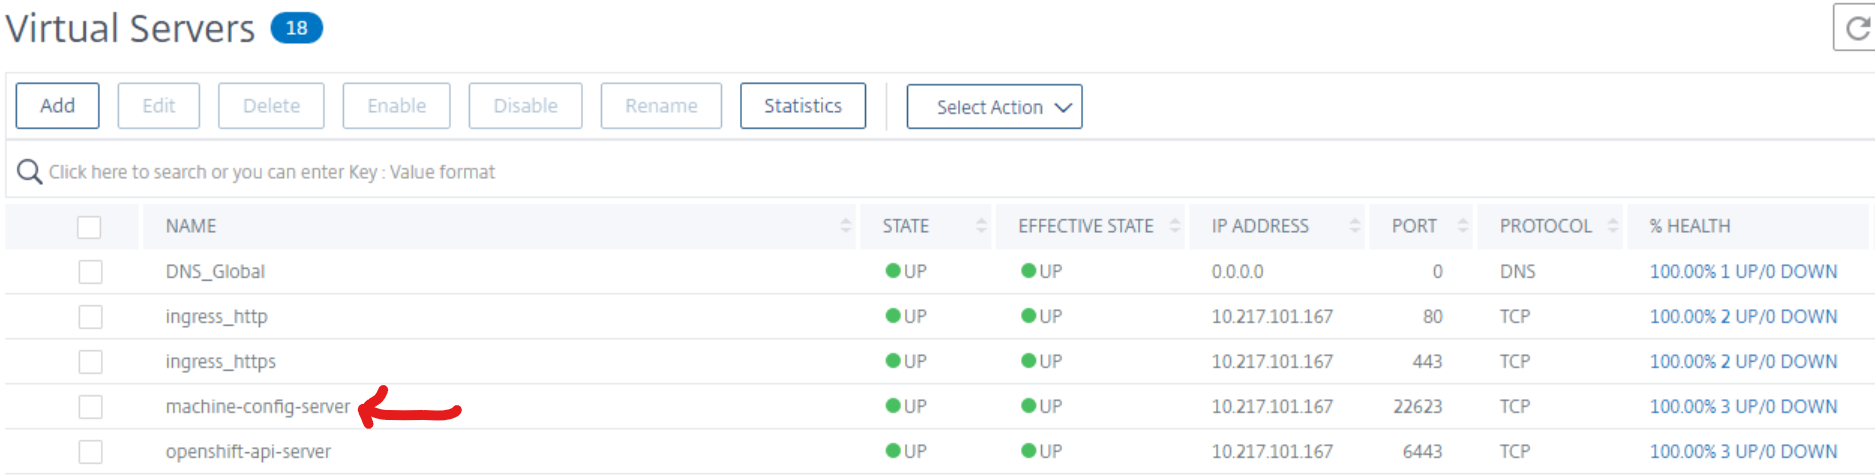Click the DNS_Global health link
The height and width of the screenshot is (475, 1875).
(x=1743, y=272)
